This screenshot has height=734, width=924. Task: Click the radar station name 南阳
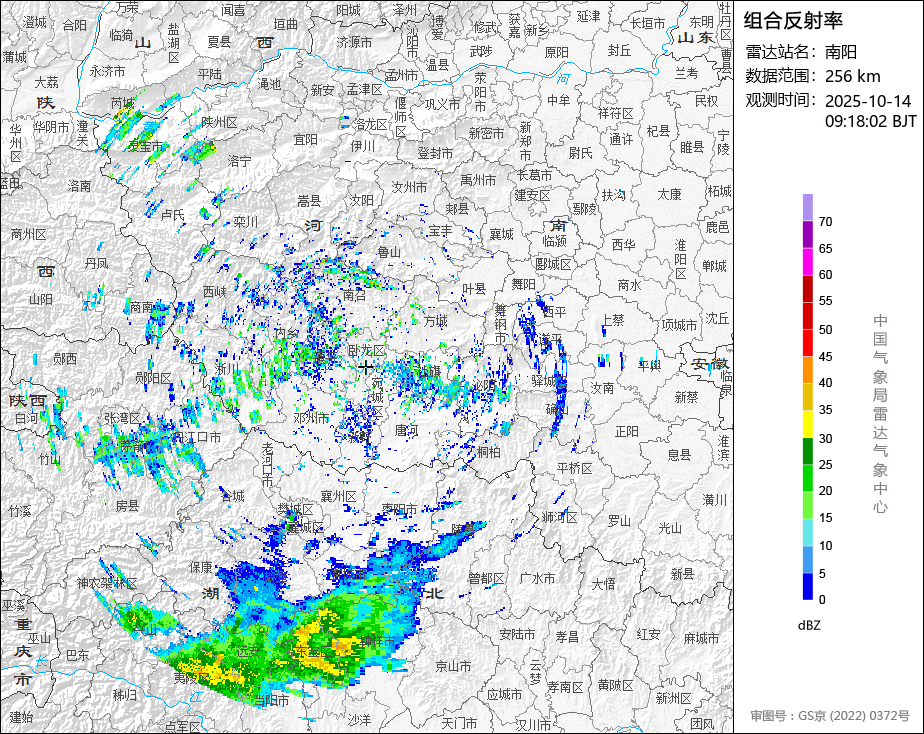pyautogui.click(x=840, y=52)
